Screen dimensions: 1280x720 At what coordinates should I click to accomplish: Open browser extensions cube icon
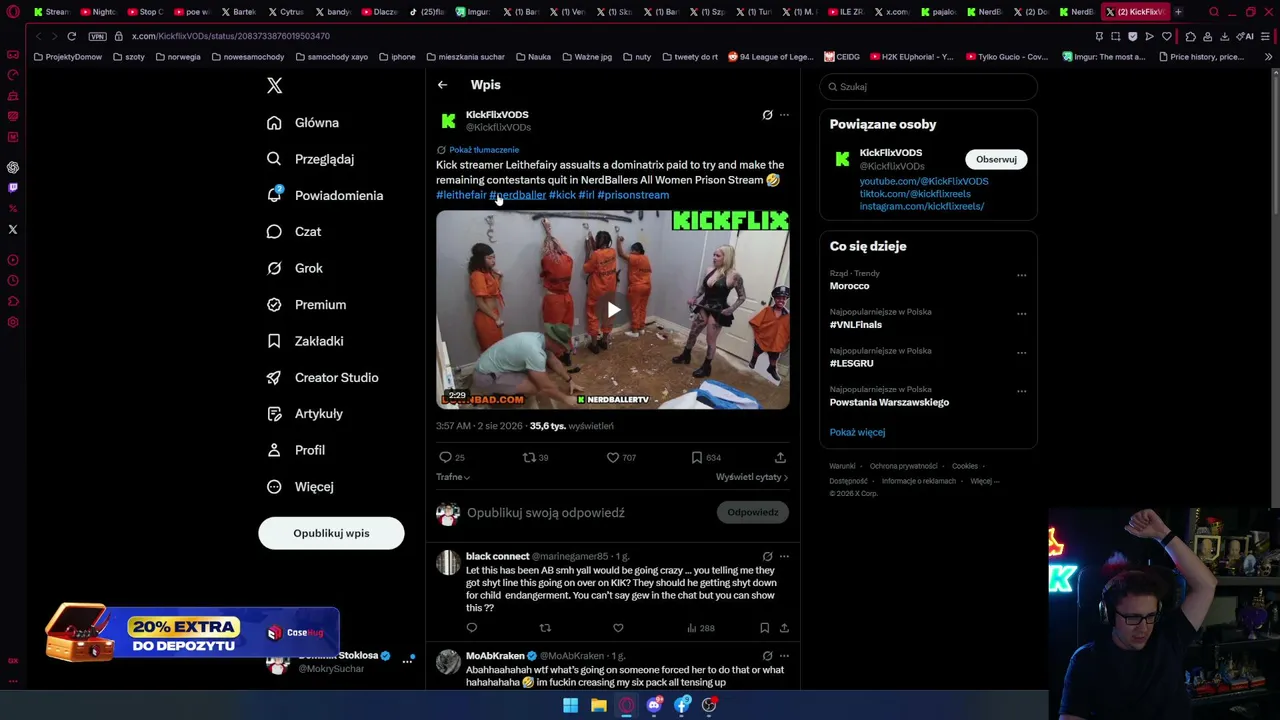pyautogui.click(x=1190, y=36)
